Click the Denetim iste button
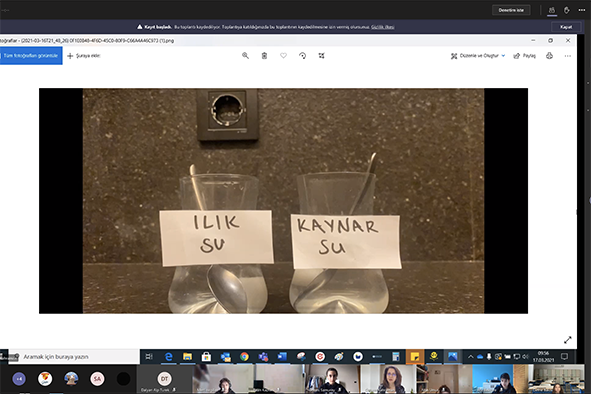Image resolution: width=591 pixels, height=394 pixels. tap(511, 10)
